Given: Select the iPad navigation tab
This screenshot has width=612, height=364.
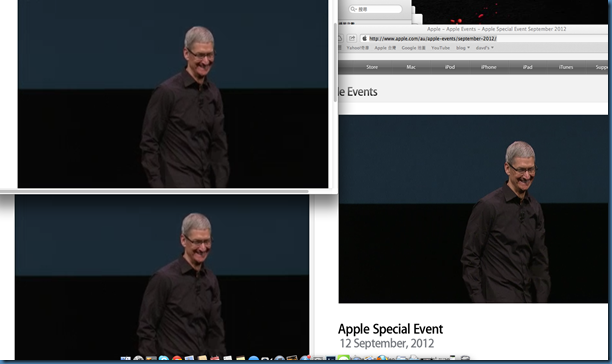Looking at the screenshot, I should click(527, 67).
